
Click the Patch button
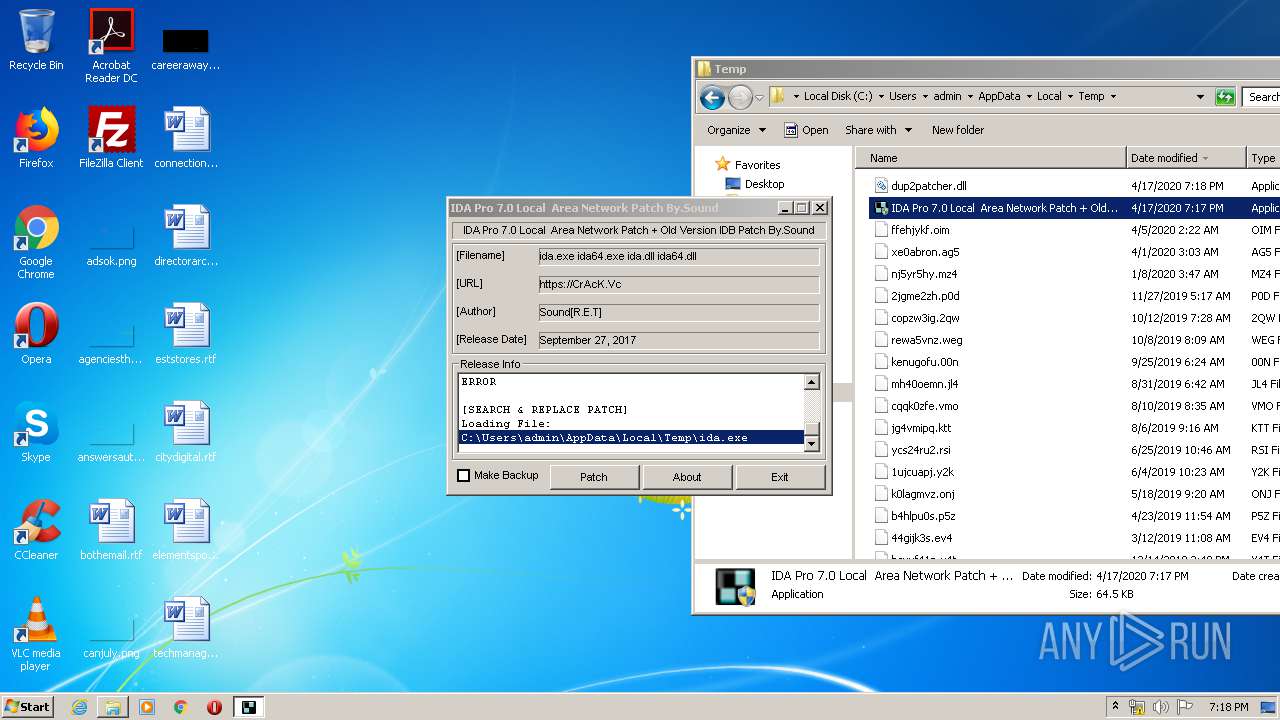coord(594,477)
